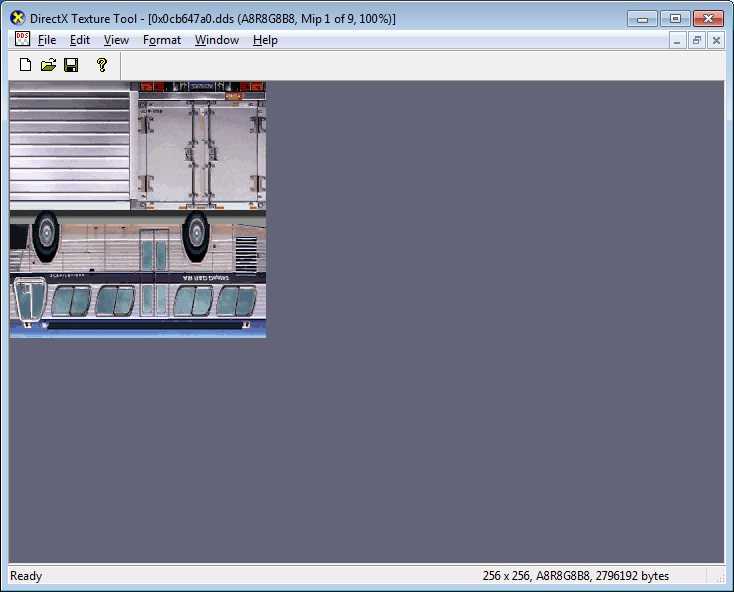Minimize the DirectX Texture Tool window
The height and width of the screenshot is (592, 734).
tap(642, 19)
